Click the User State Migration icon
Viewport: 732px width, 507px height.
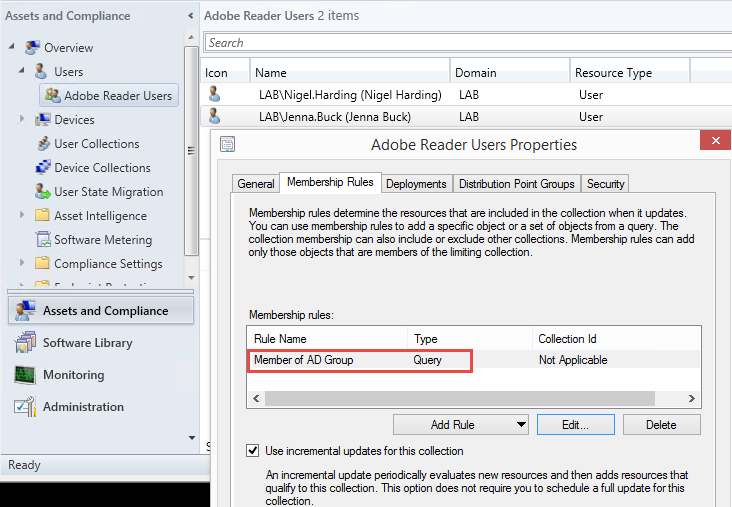point(42,191)
